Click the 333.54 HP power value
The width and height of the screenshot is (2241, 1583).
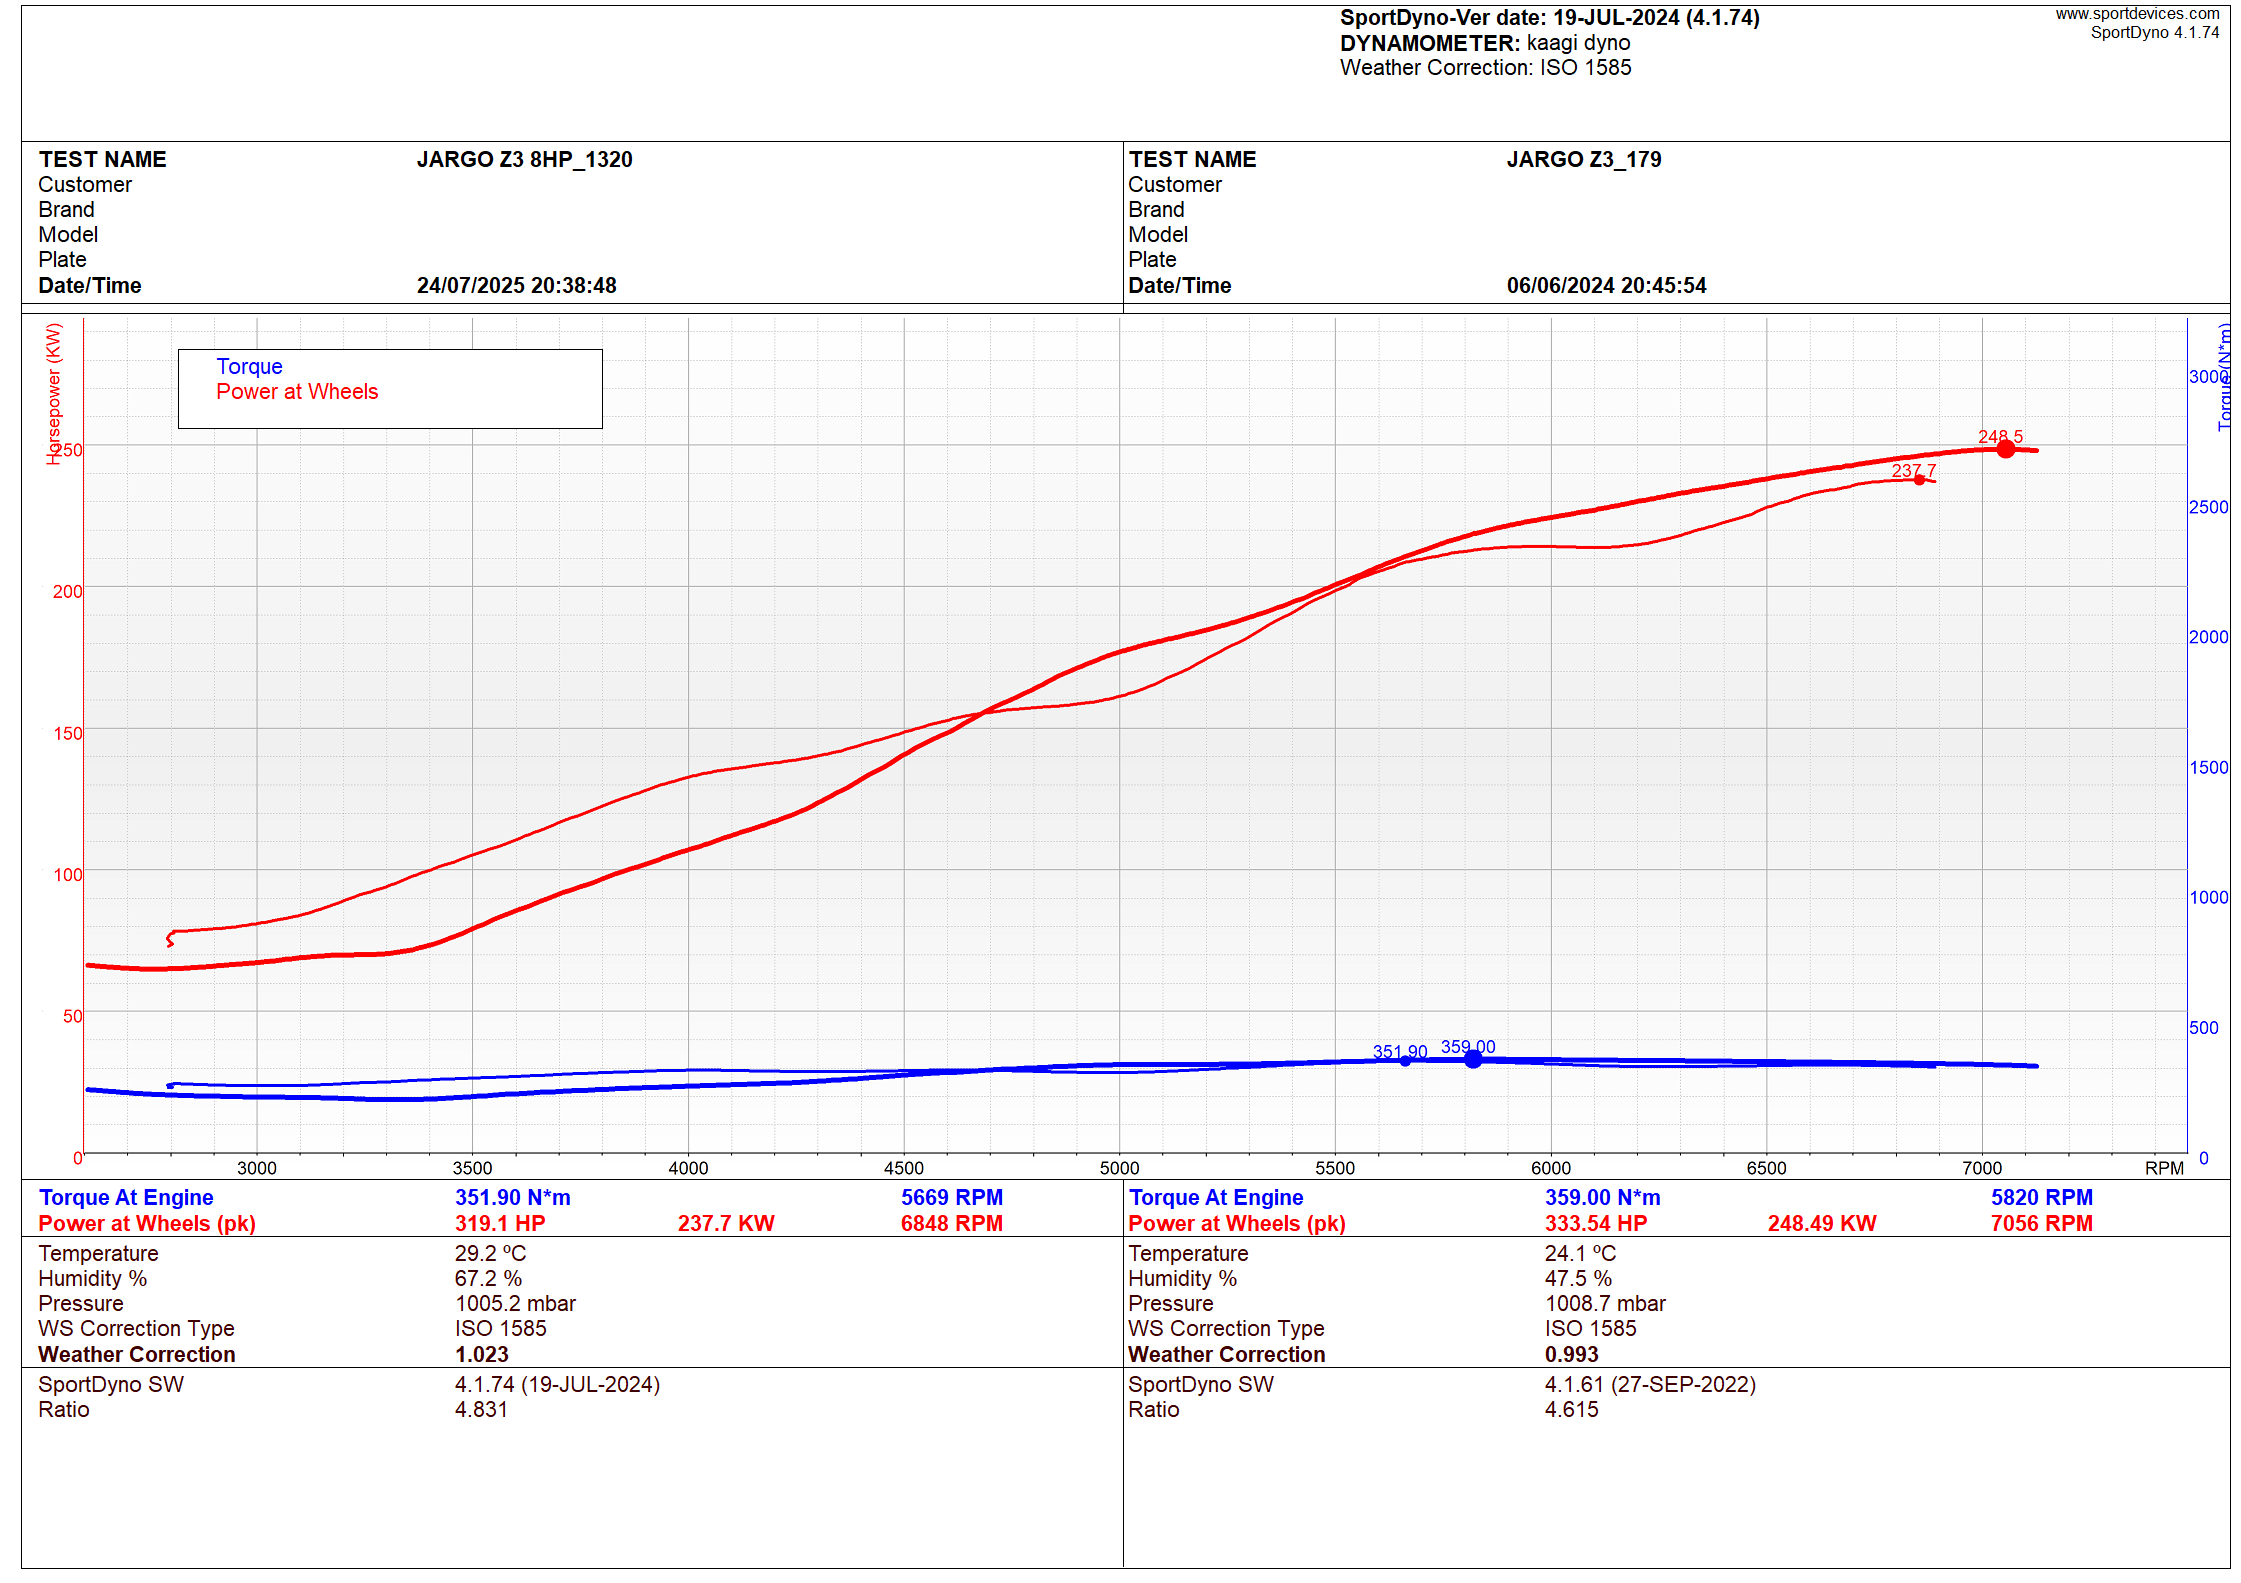(x=1595, y=1224)
